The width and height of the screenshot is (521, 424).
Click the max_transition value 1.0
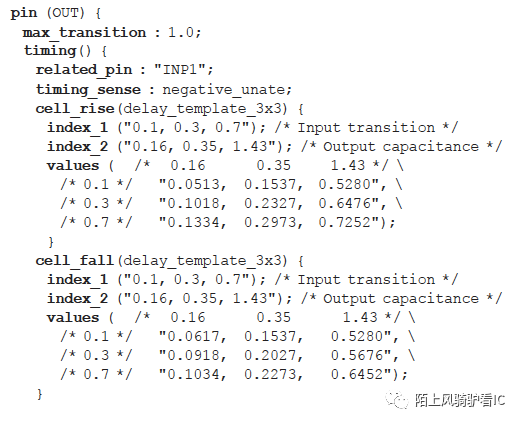(181, 32)
